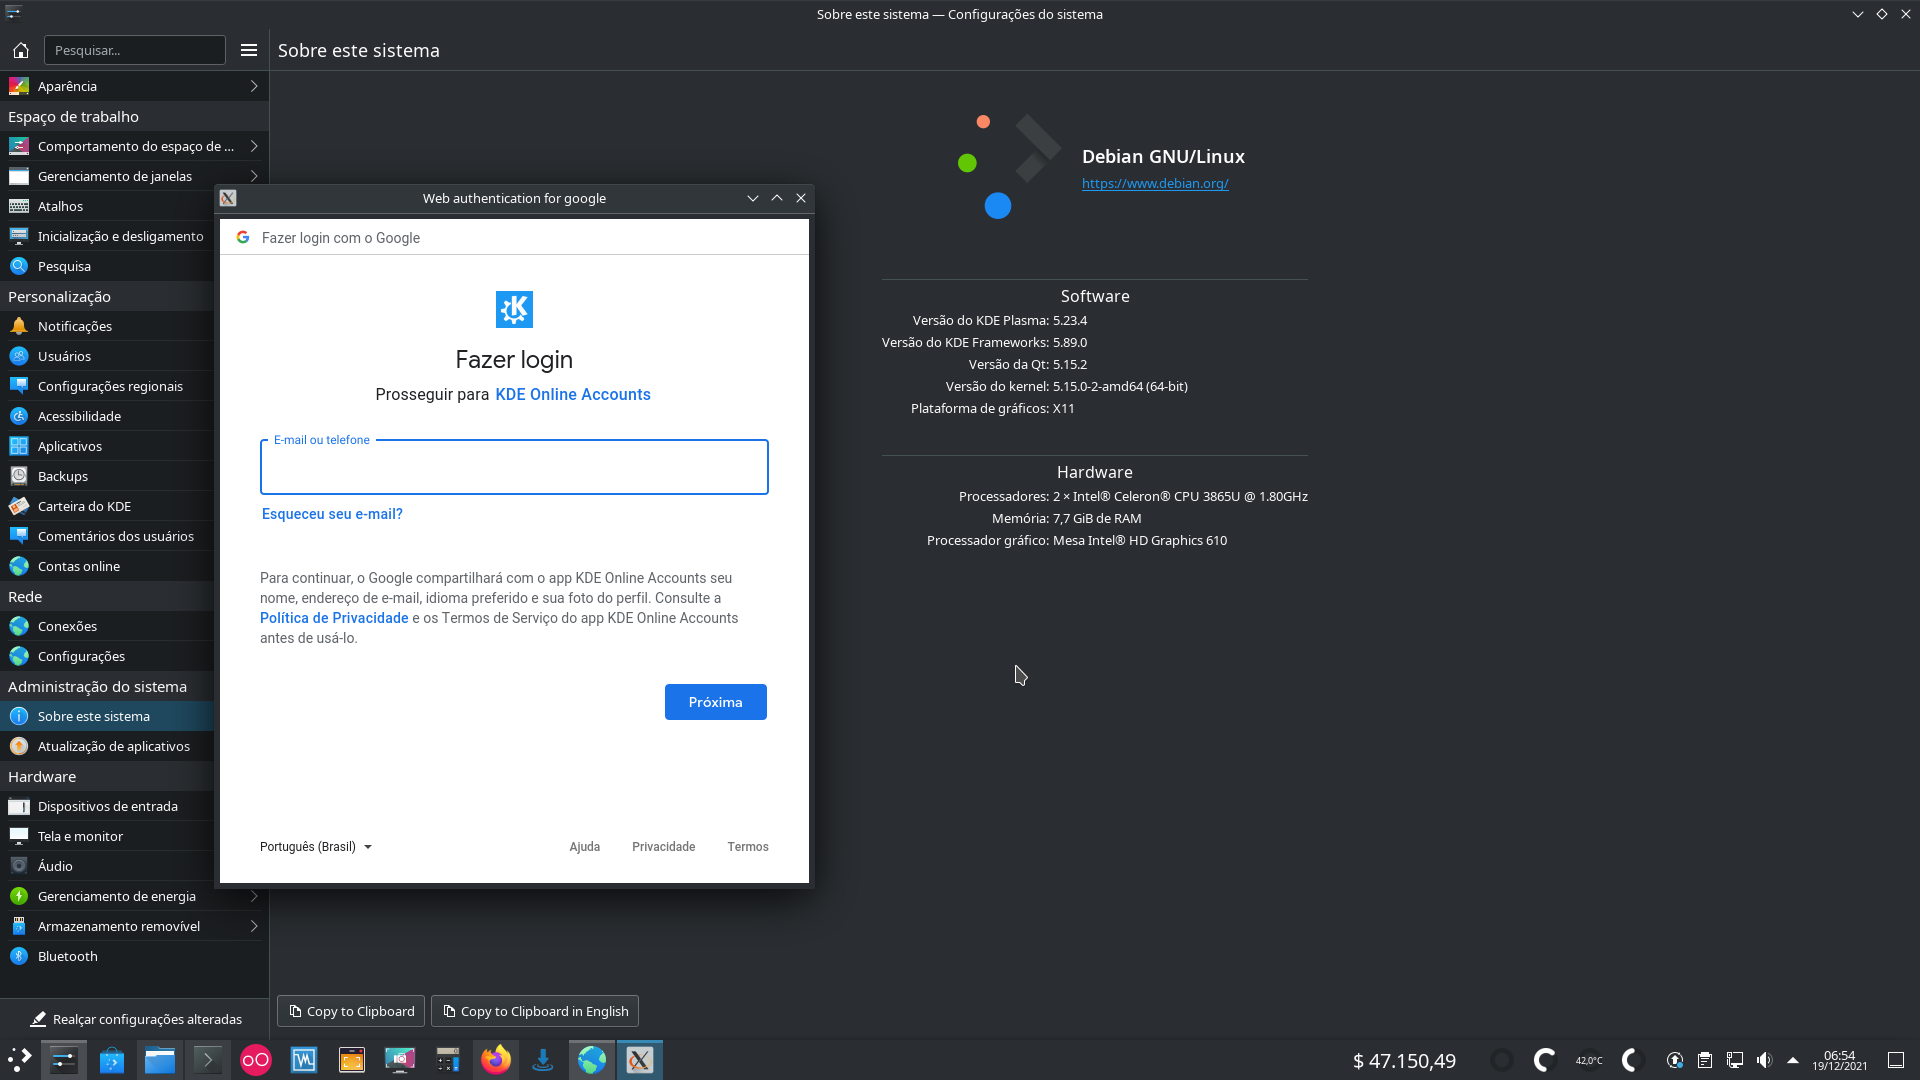Open the debian.org website link
The image size is (1920, 1080).
(1155, 183)
